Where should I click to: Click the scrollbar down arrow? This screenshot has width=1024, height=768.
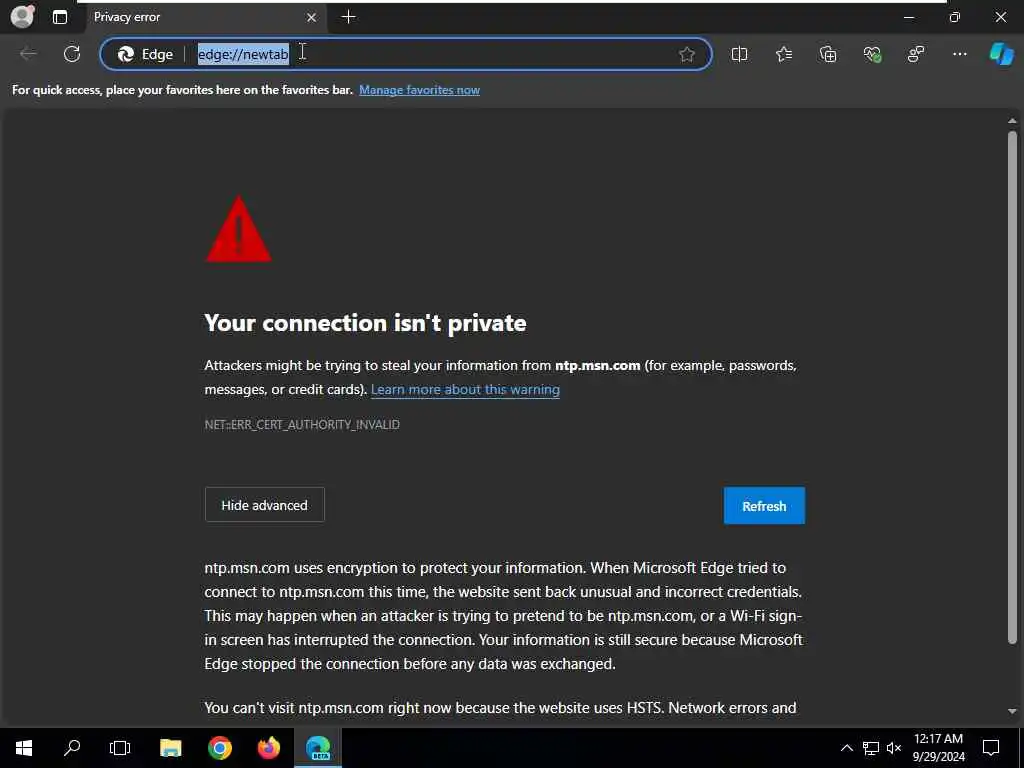tap(1012, 711)
